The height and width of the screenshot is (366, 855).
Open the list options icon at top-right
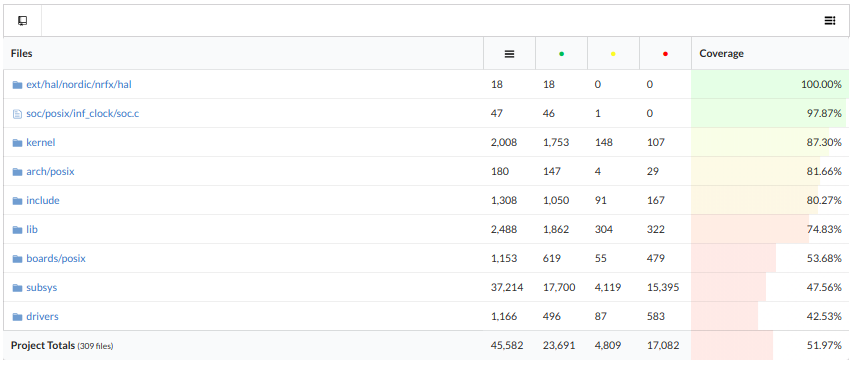pyautogui.click(x=829, y=21)
